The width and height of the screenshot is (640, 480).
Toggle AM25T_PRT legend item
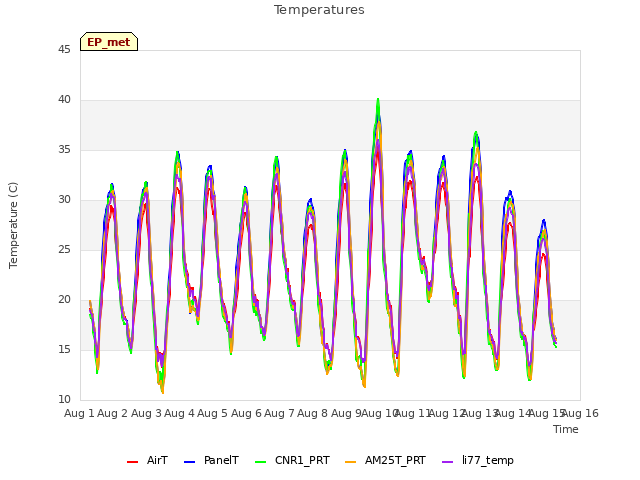pyautogui.click(x=385, y=461)
